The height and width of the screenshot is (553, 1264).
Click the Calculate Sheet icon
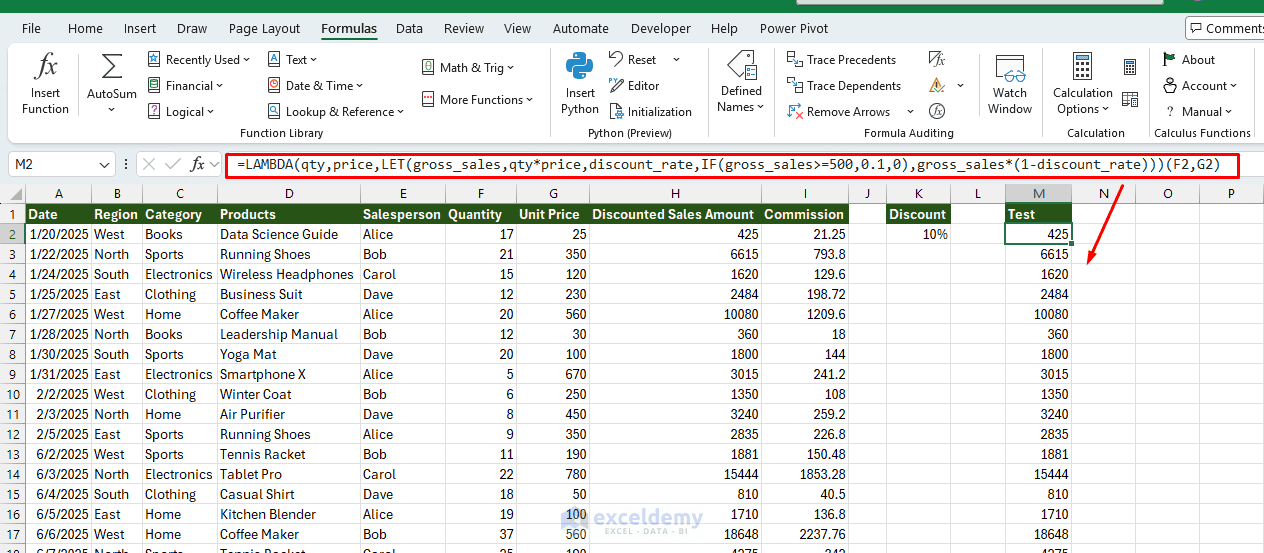tap(1130, 99)
